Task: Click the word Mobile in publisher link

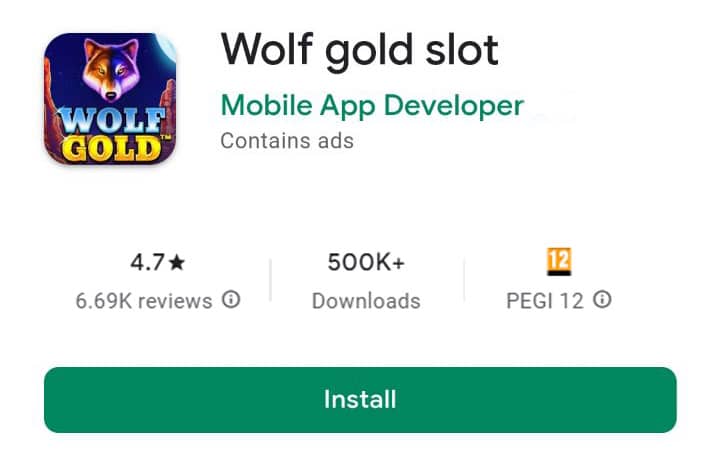Action: 266,105
